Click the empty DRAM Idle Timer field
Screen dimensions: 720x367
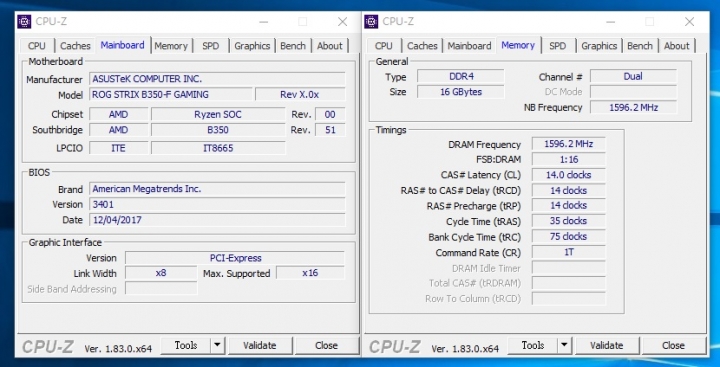(568, 268)
